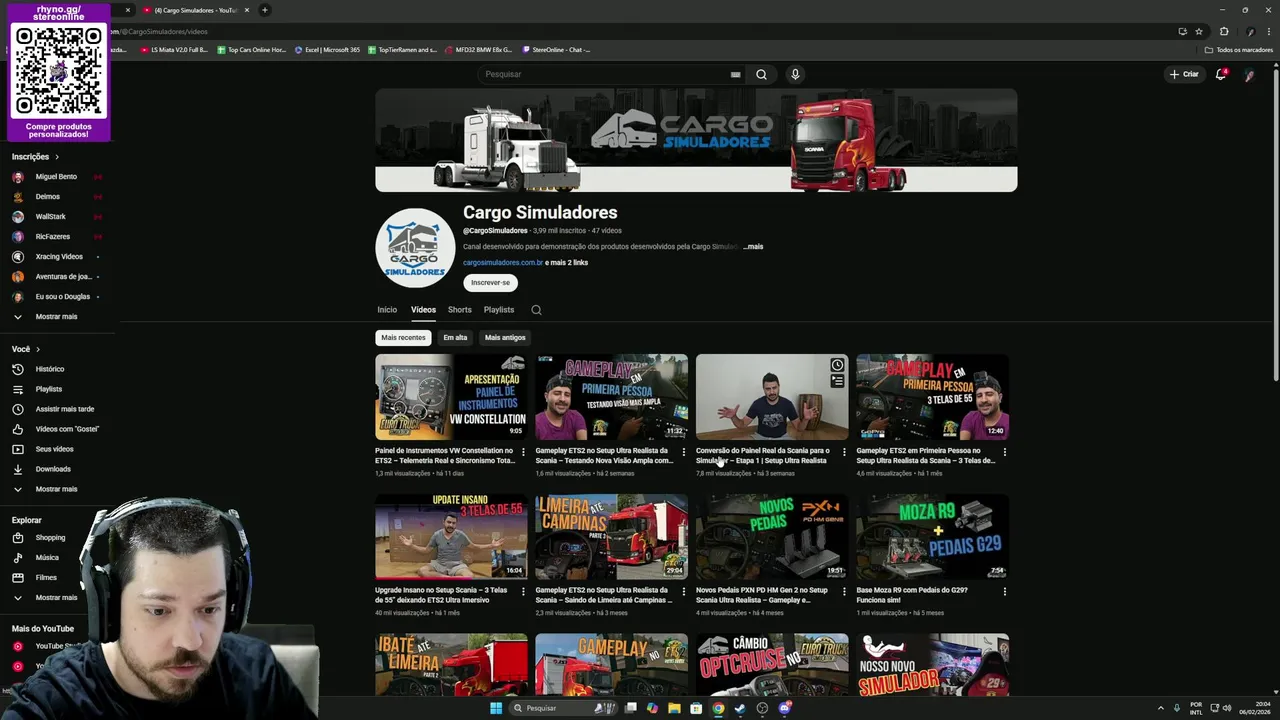Search within channel magnifier icon
1280x720 pixels.
(x=536, y=310)
